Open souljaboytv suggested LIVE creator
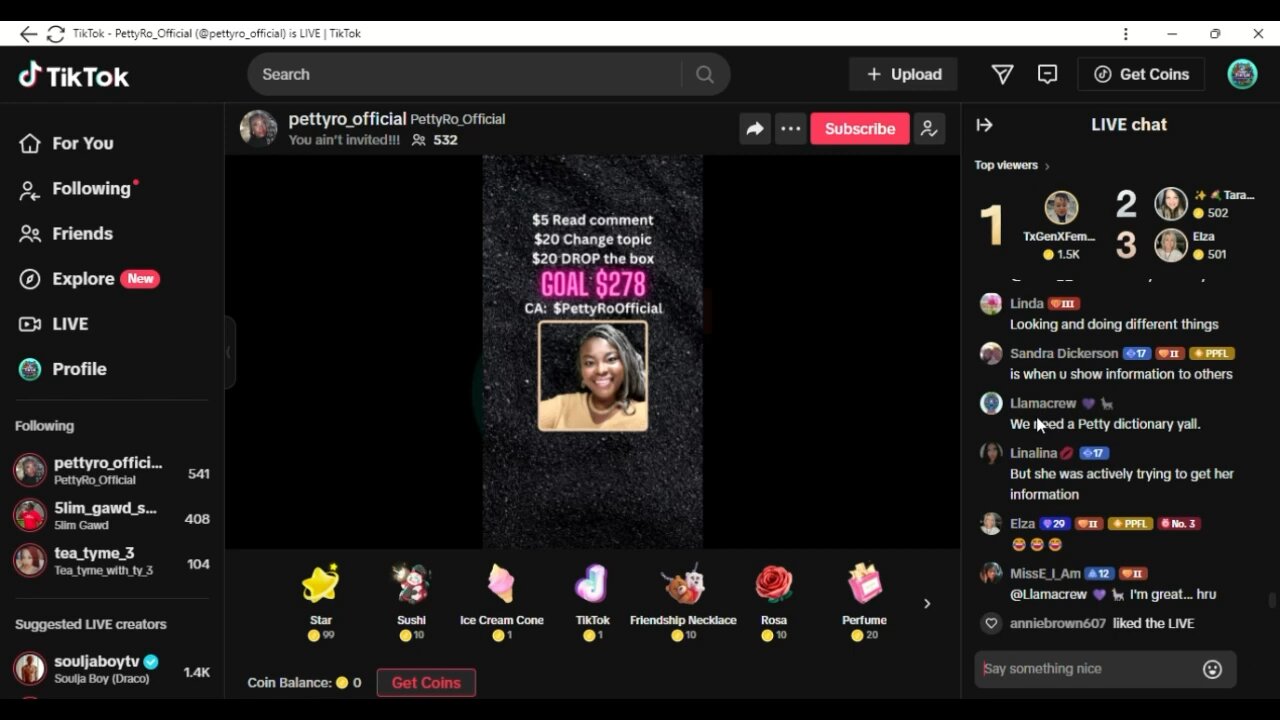Viewport: 1280px width, 720px height. coord(112,669)
